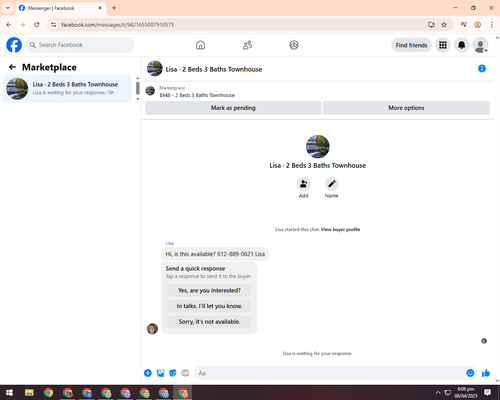Screen dimensions: 500x400
Task: Close the Messenger | Facebook tab
Action: (100, 8)
